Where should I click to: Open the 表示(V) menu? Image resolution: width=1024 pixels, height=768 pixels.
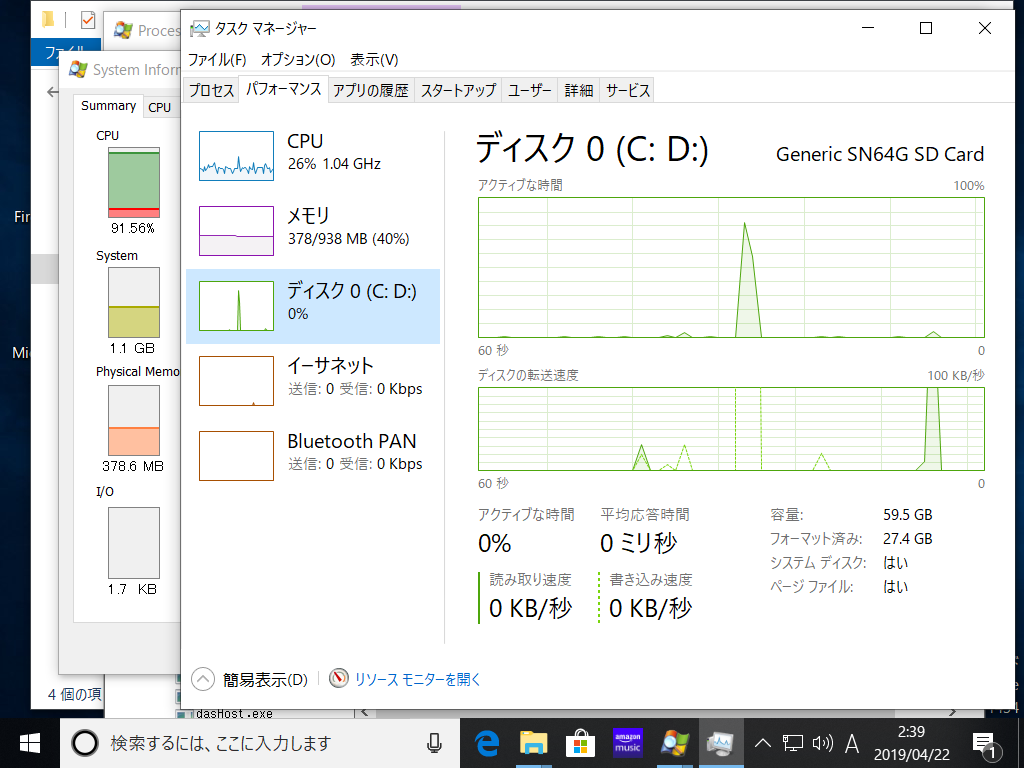(374, 60)
